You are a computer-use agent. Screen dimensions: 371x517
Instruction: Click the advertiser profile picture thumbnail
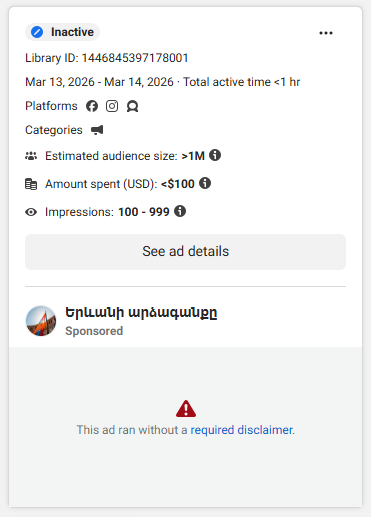[41, 321]
